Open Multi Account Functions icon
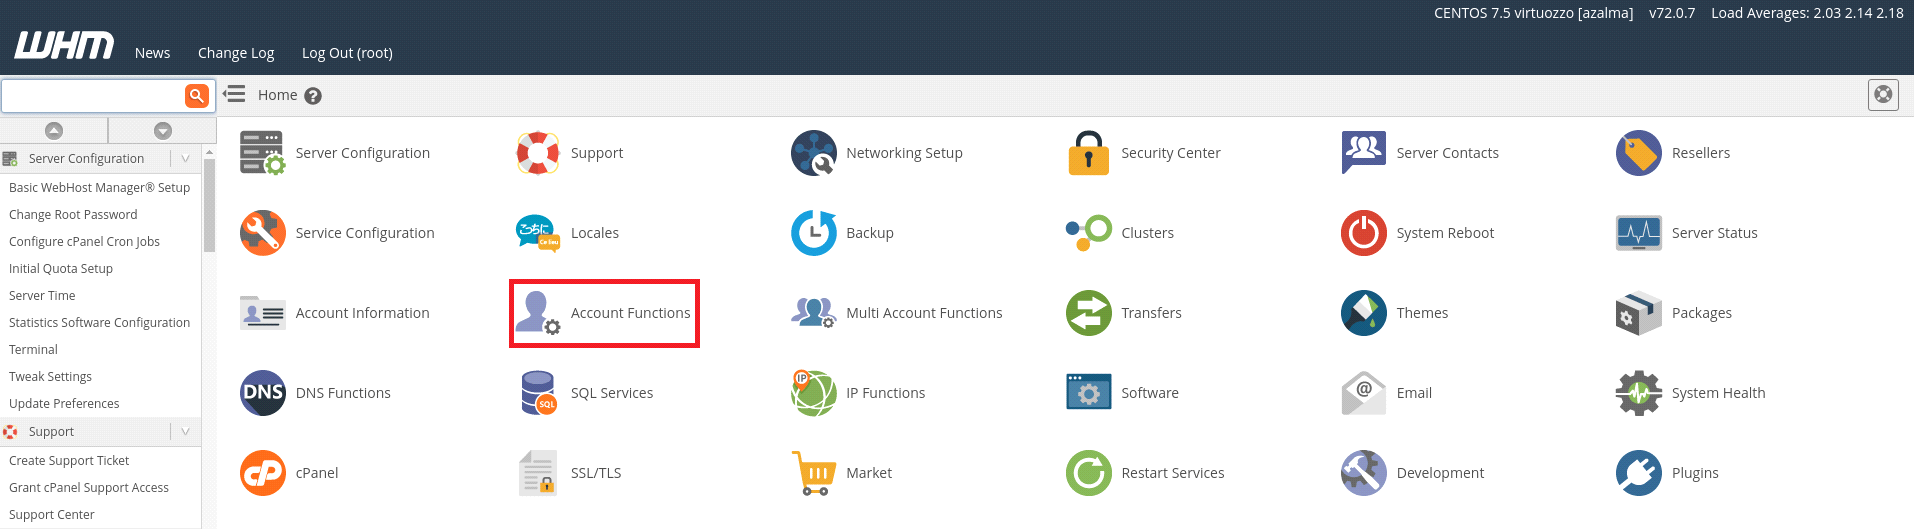Viewport: 1914px width, 529px height. point(814,313)
